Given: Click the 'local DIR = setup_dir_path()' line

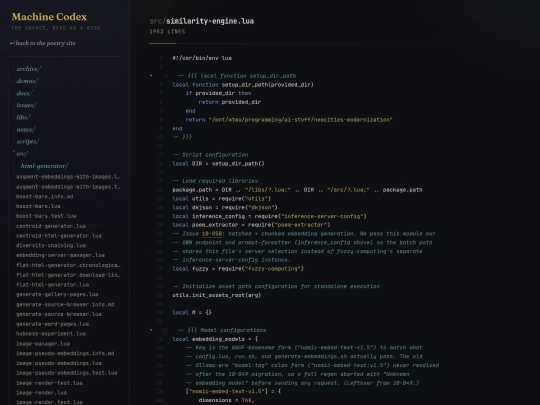Looking at the screenshot, I should tap(218, 164).
